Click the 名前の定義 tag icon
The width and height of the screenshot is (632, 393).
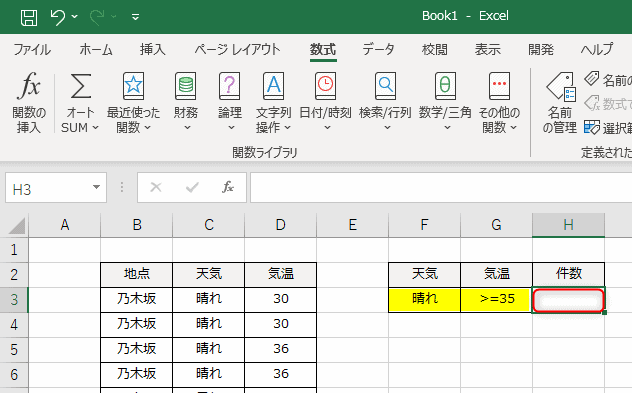point(591,79)
